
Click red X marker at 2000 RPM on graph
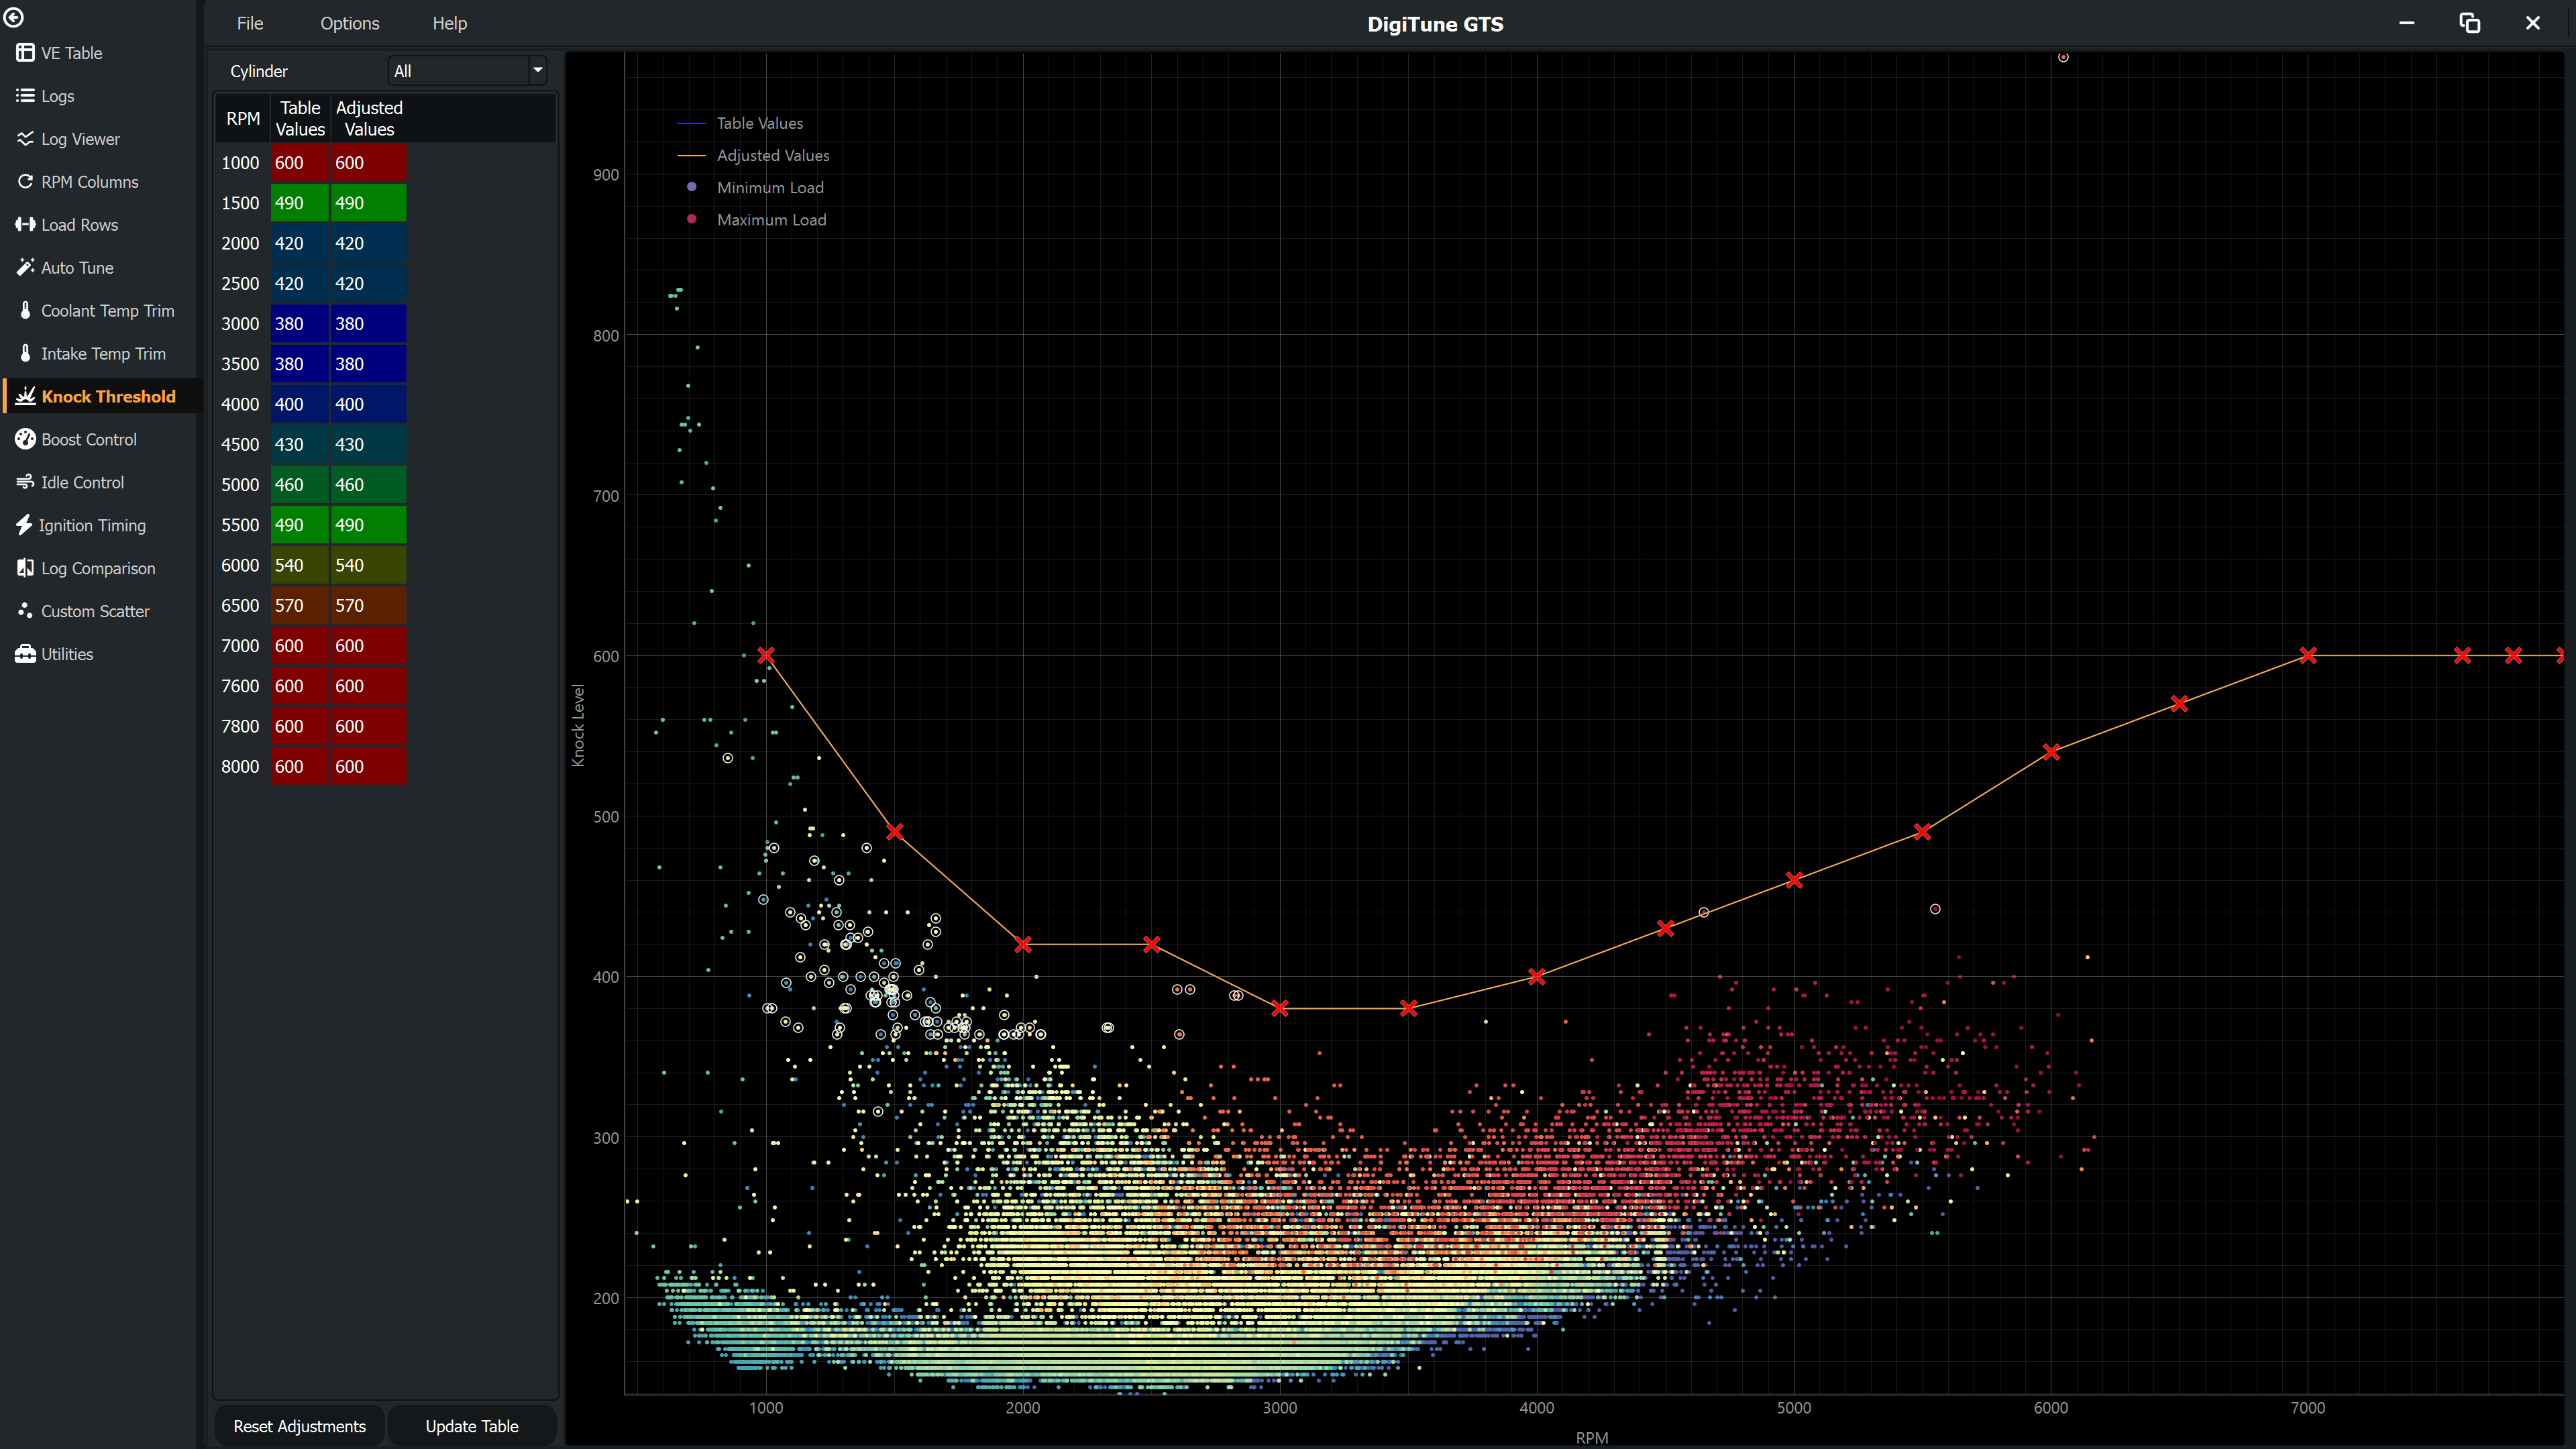[x=1023, y=944]
